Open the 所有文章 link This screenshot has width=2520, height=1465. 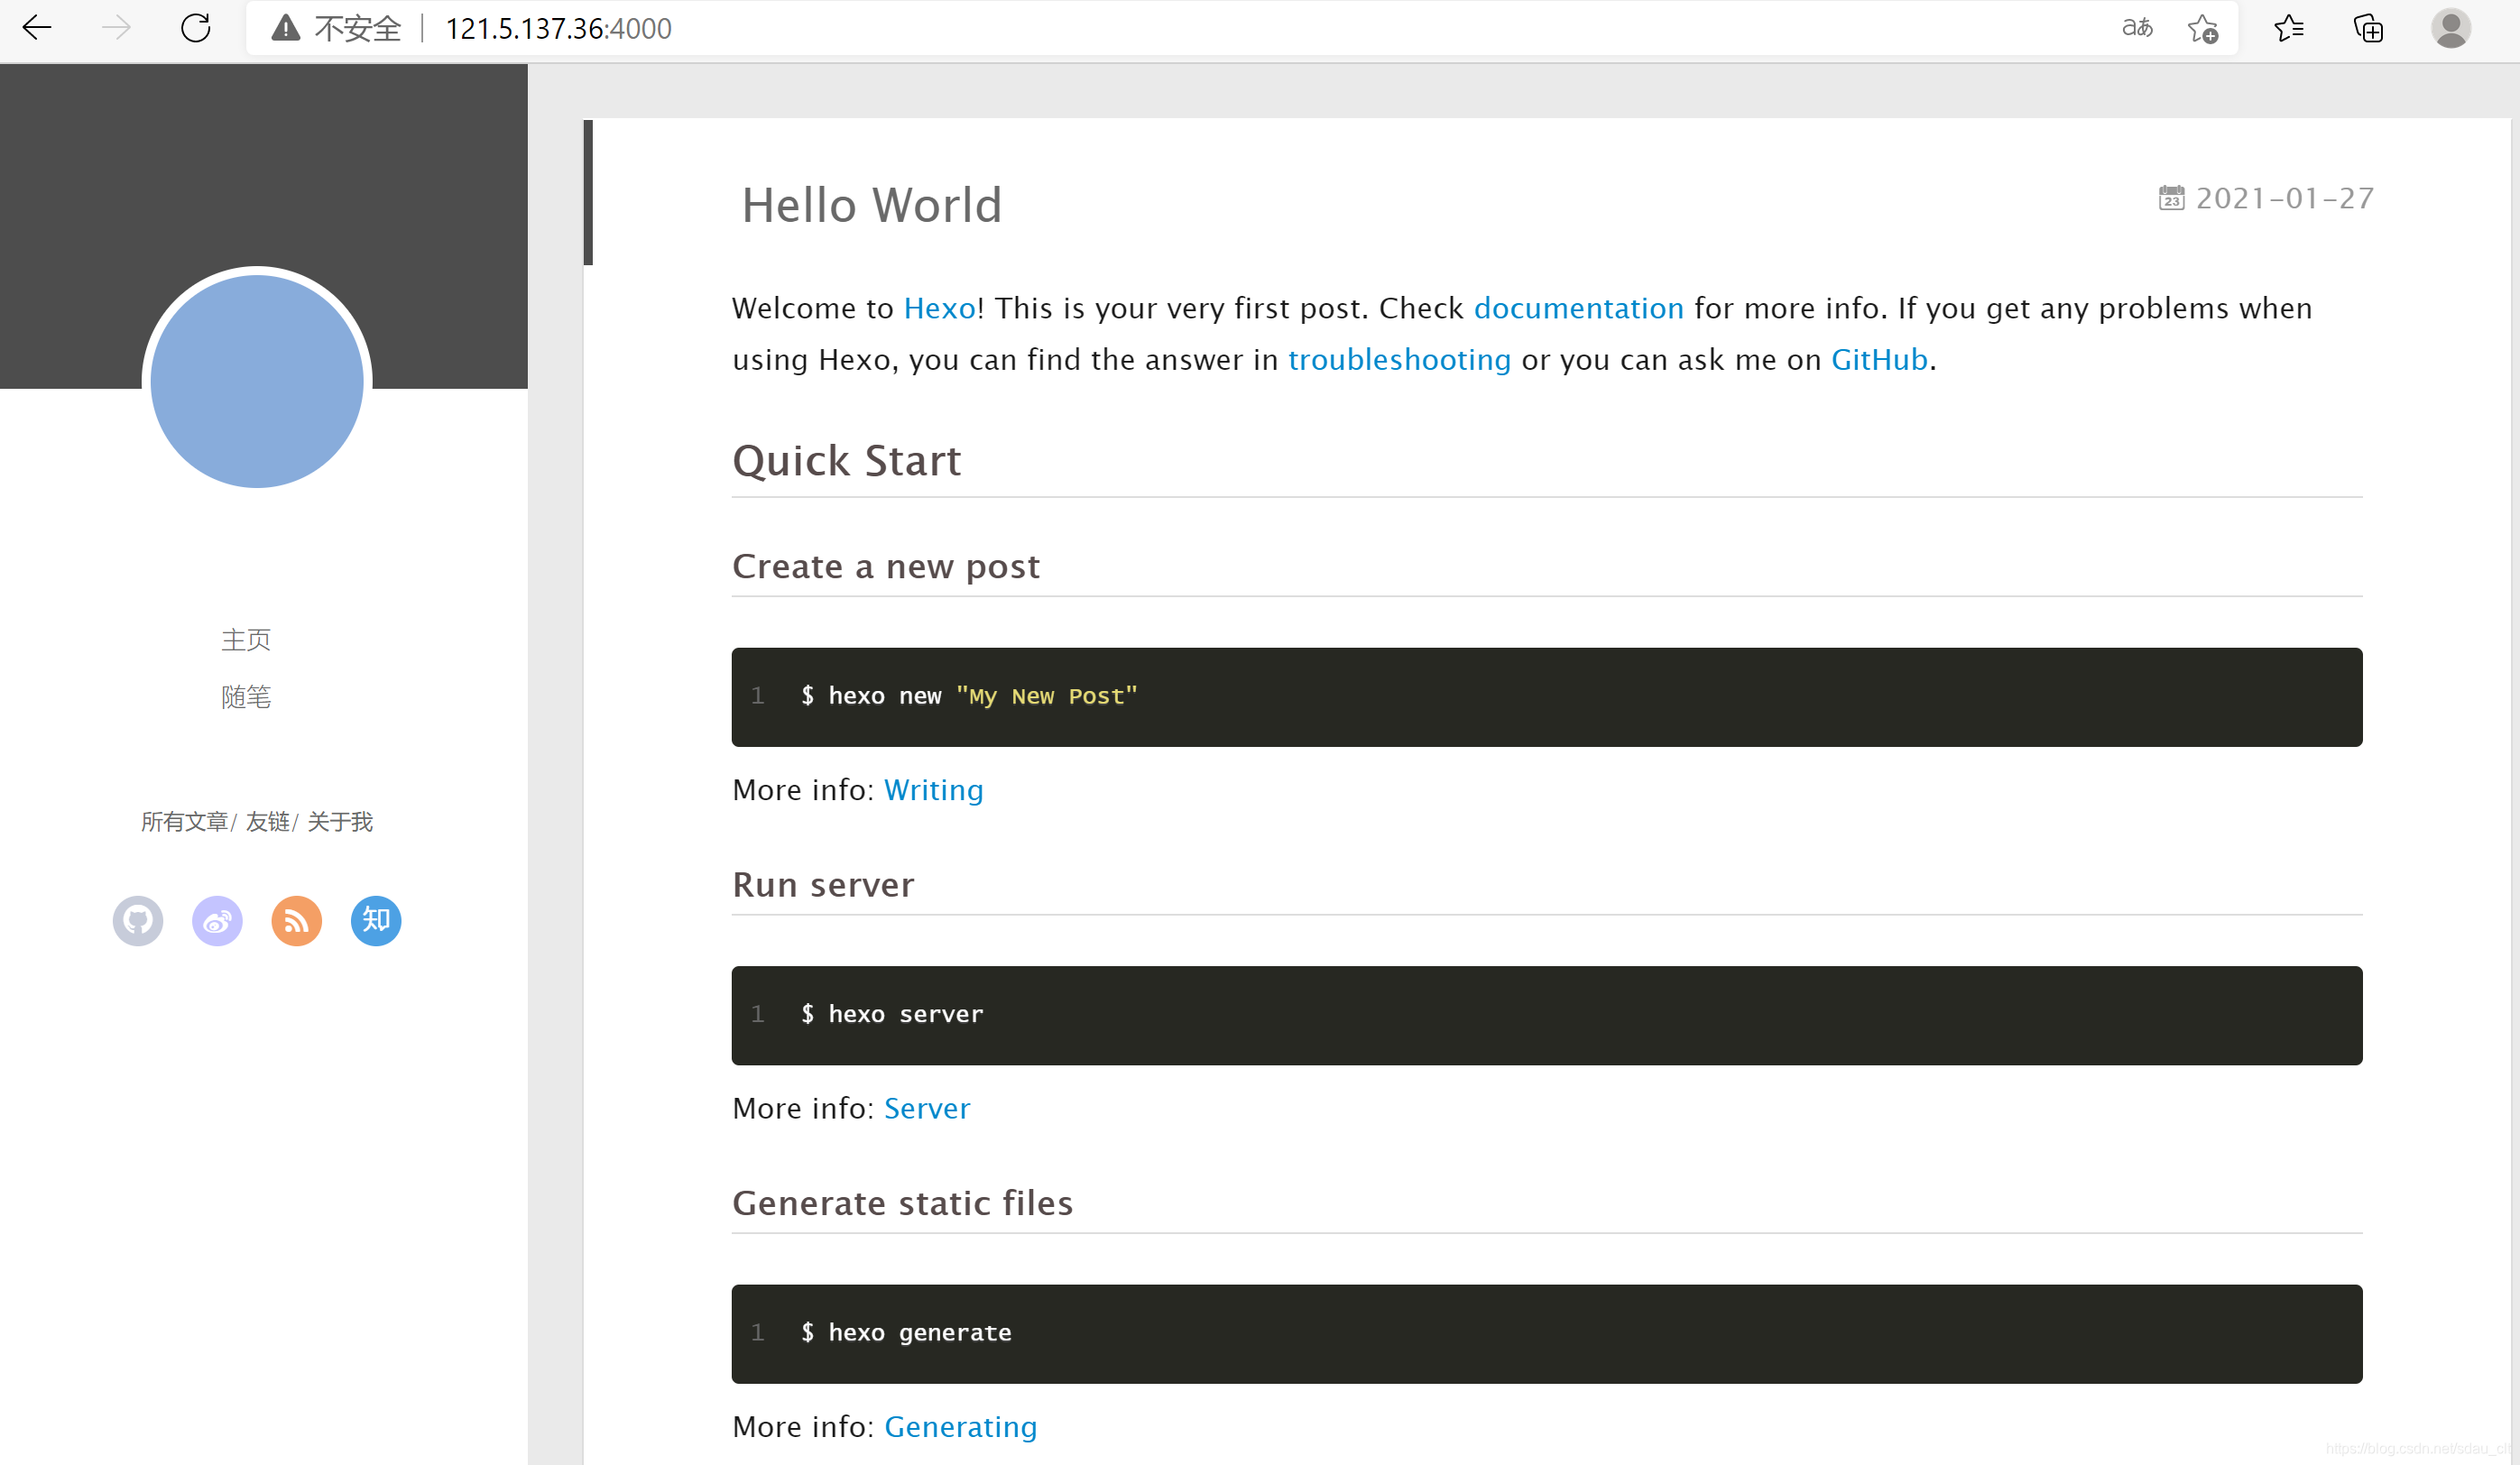coord(184,822)
